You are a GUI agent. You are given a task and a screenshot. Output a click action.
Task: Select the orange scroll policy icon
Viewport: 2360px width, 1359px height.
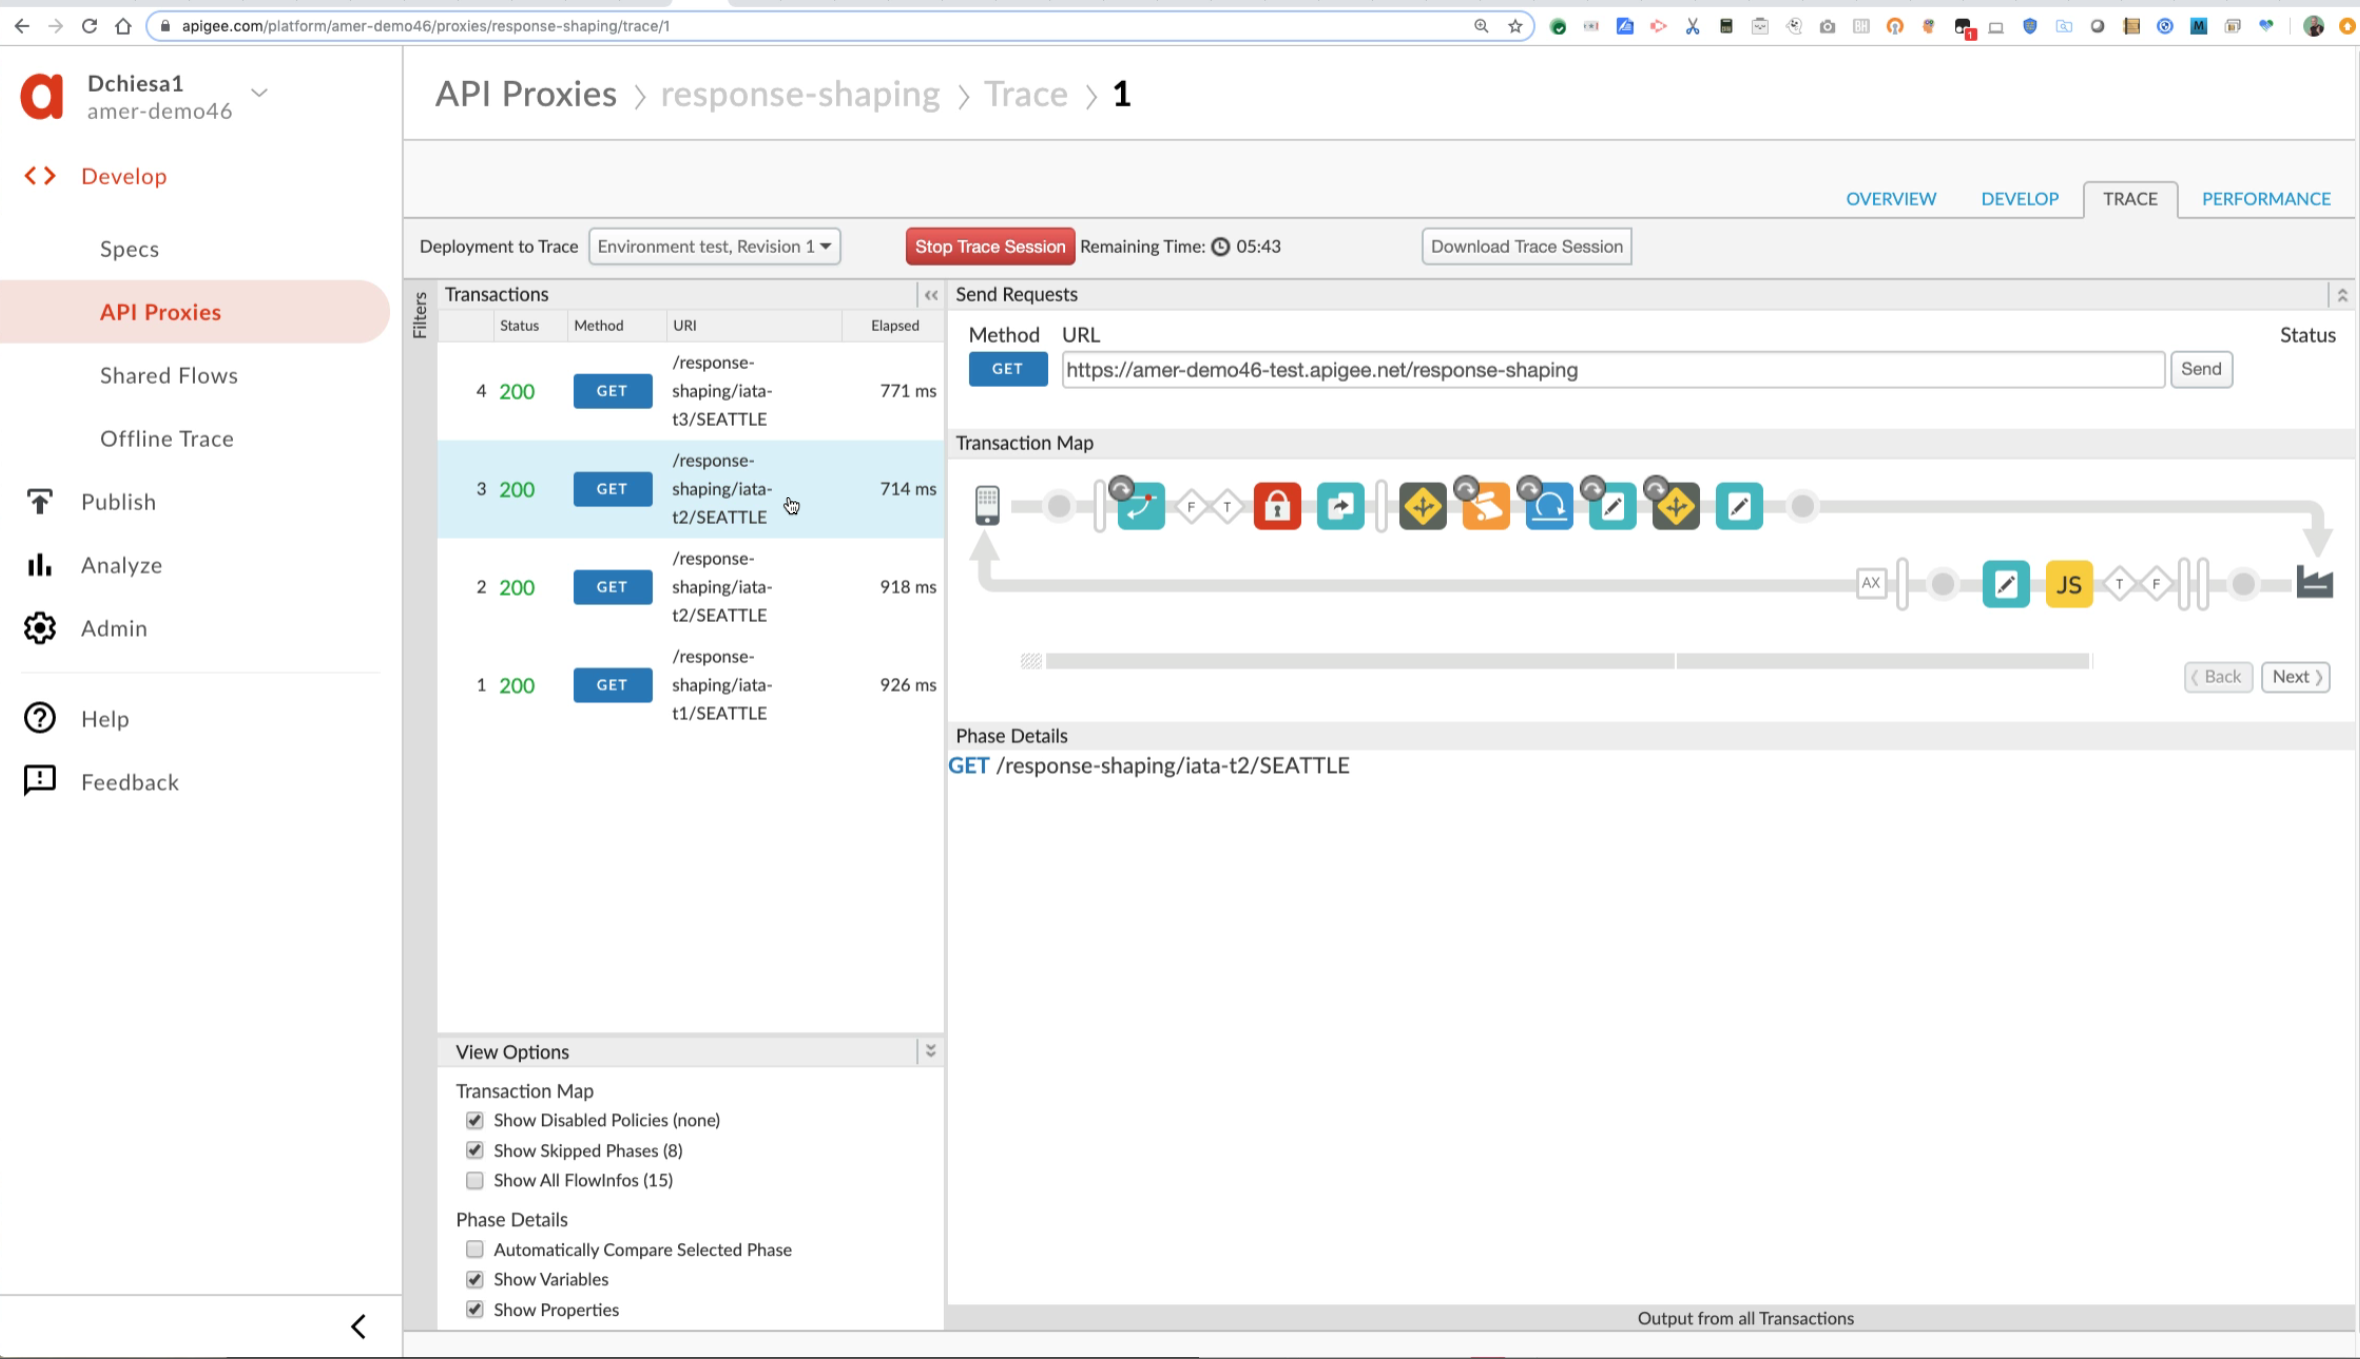tap(1486, 507)
